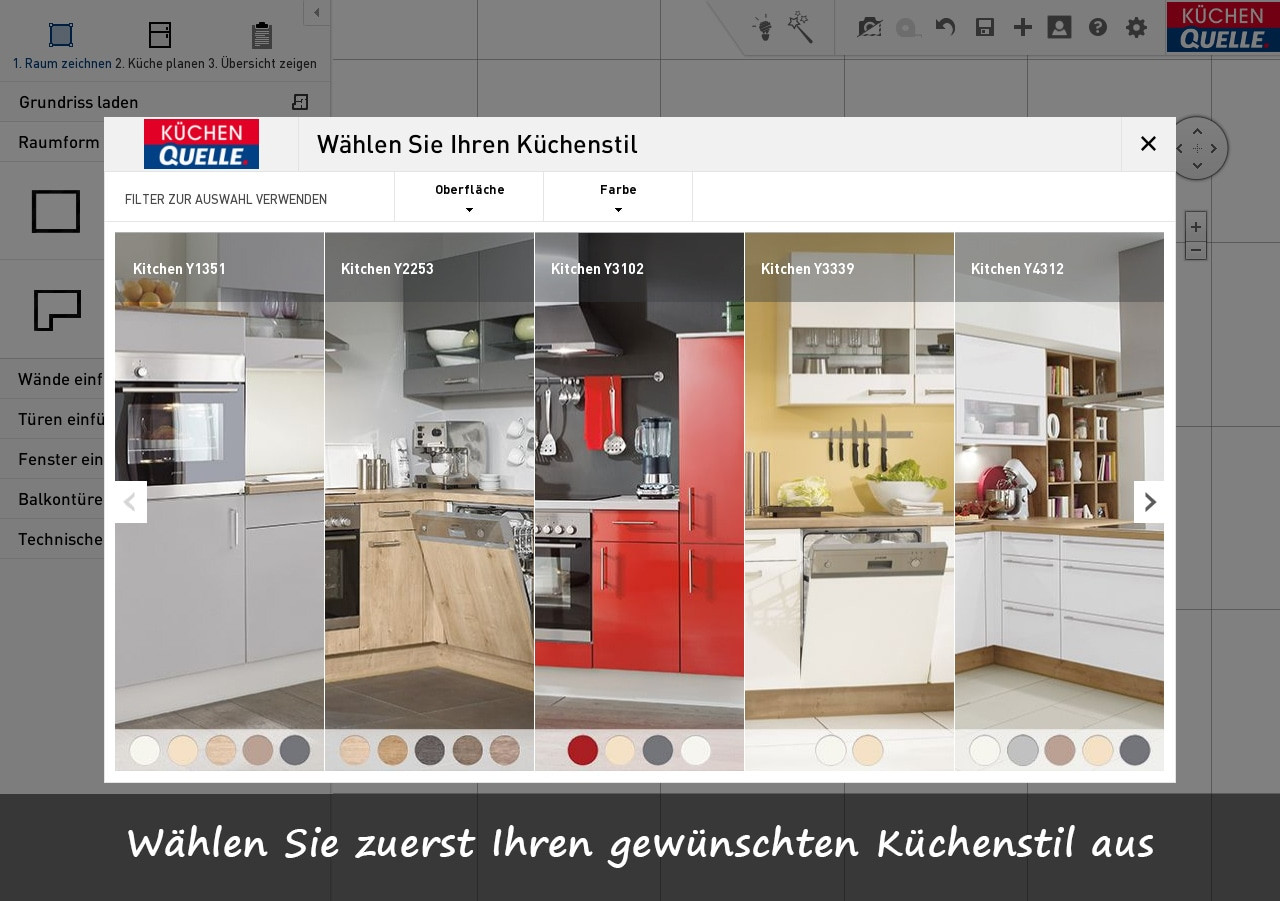Collapse the left sidebar arrow
This screenshot has width=1280, height=901.
click(x=317, y=12)
